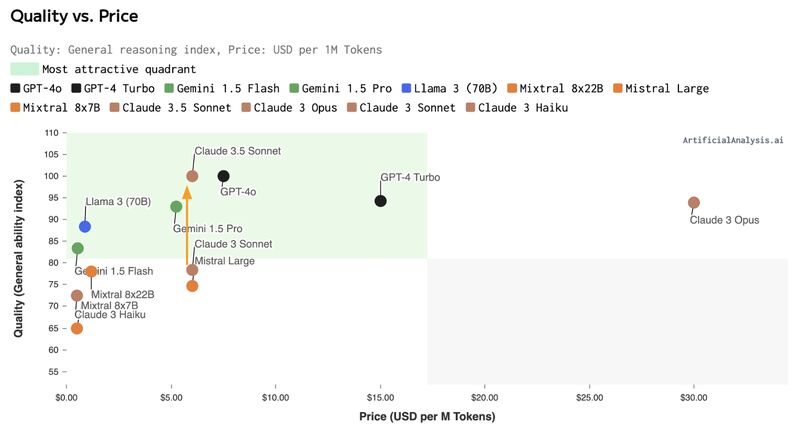Click the GPT-4 Turbo data point on chart
Screen dimensions: 800x434
[381, 201]
